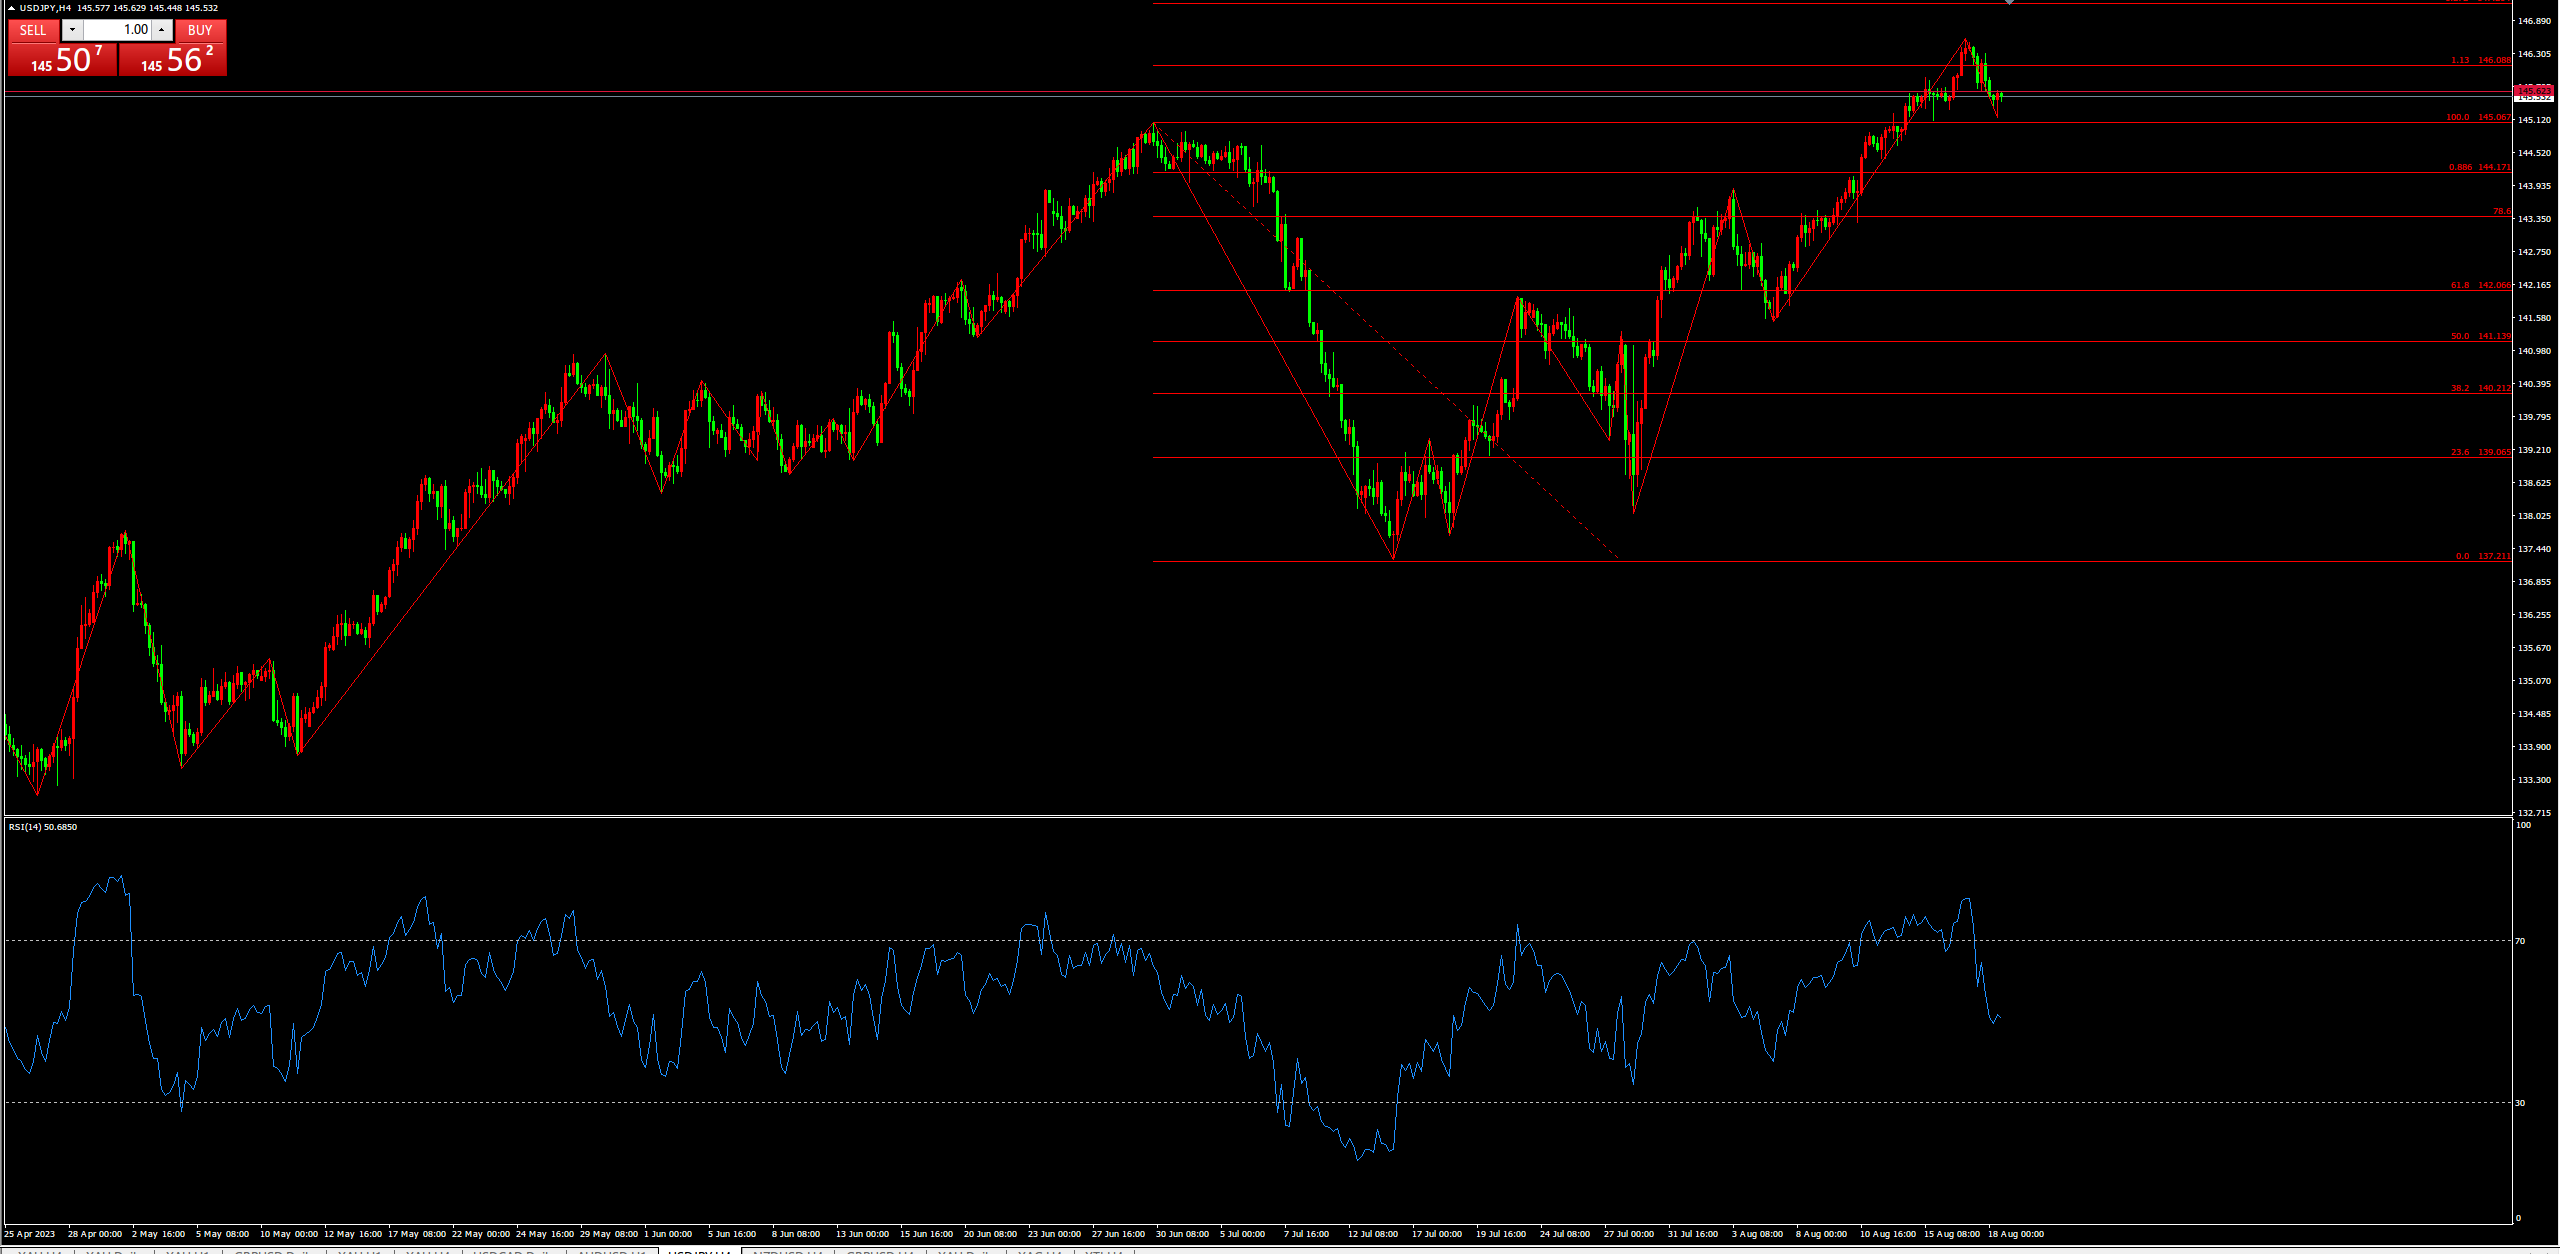This screenshot has height=1254, width=2560.
Task: Switch to the GBPUSD H4 chart tab
Action: tap(881, 1251)
